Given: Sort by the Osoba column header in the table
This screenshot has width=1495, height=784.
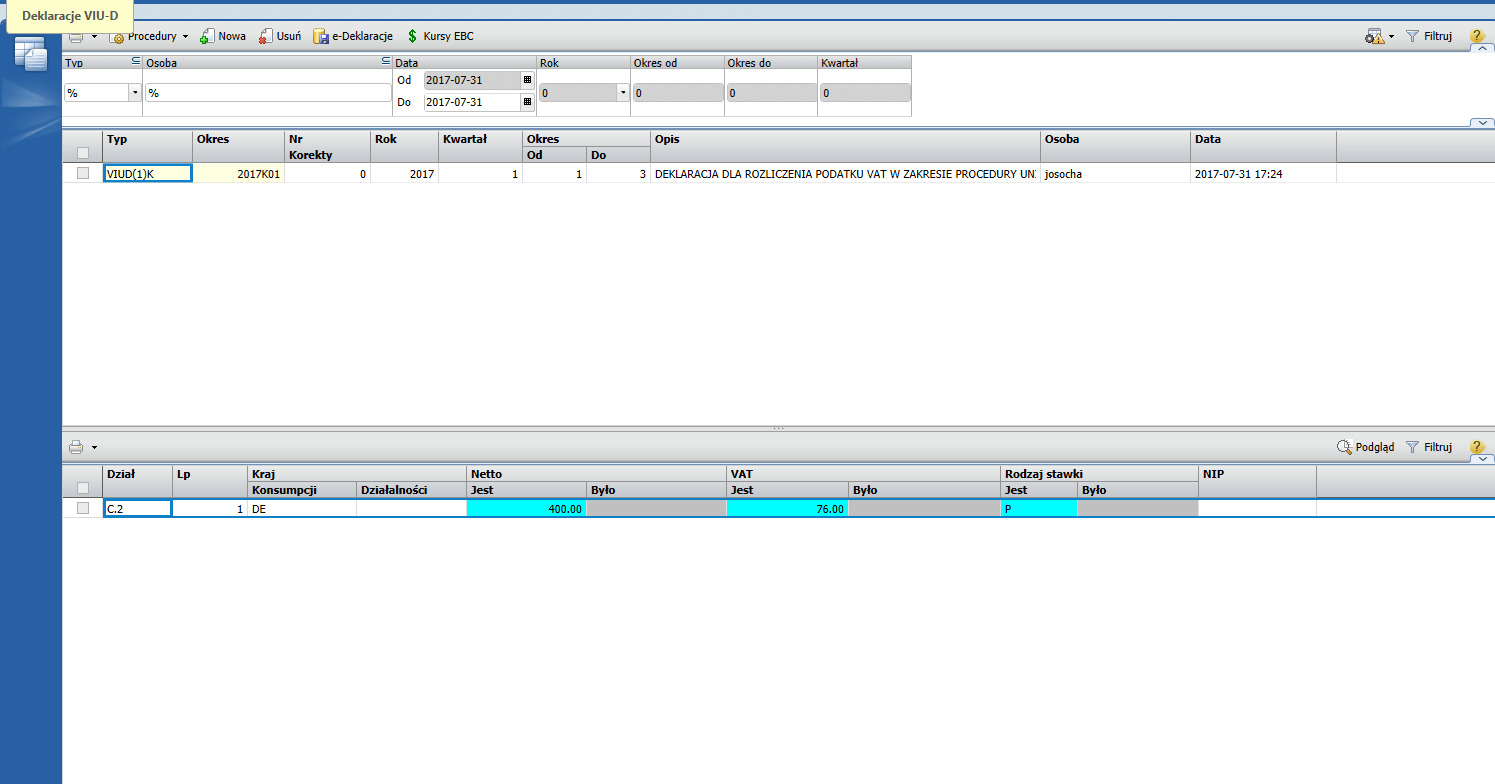Looking at the screenshot, I should pyautogui.click(x=1116, y=146).
